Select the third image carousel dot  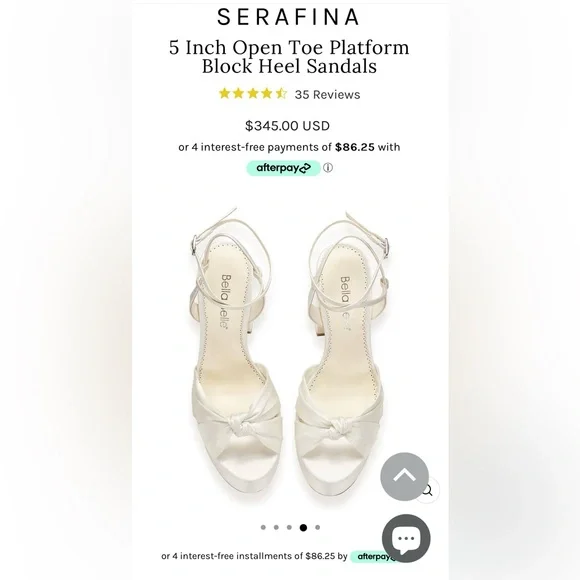pos(289,527)
